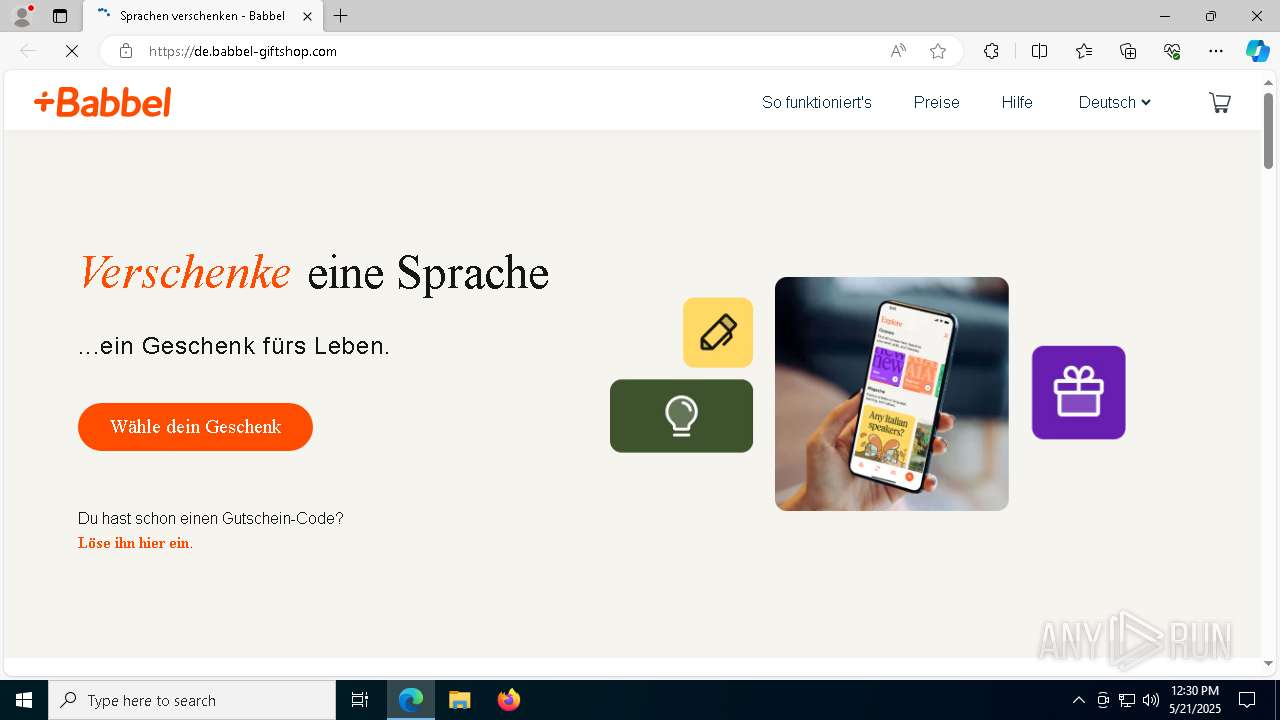Launch Firefox from the taskbar
Viewport: 1280px width, 720px height.
click(x=509, y=700)
